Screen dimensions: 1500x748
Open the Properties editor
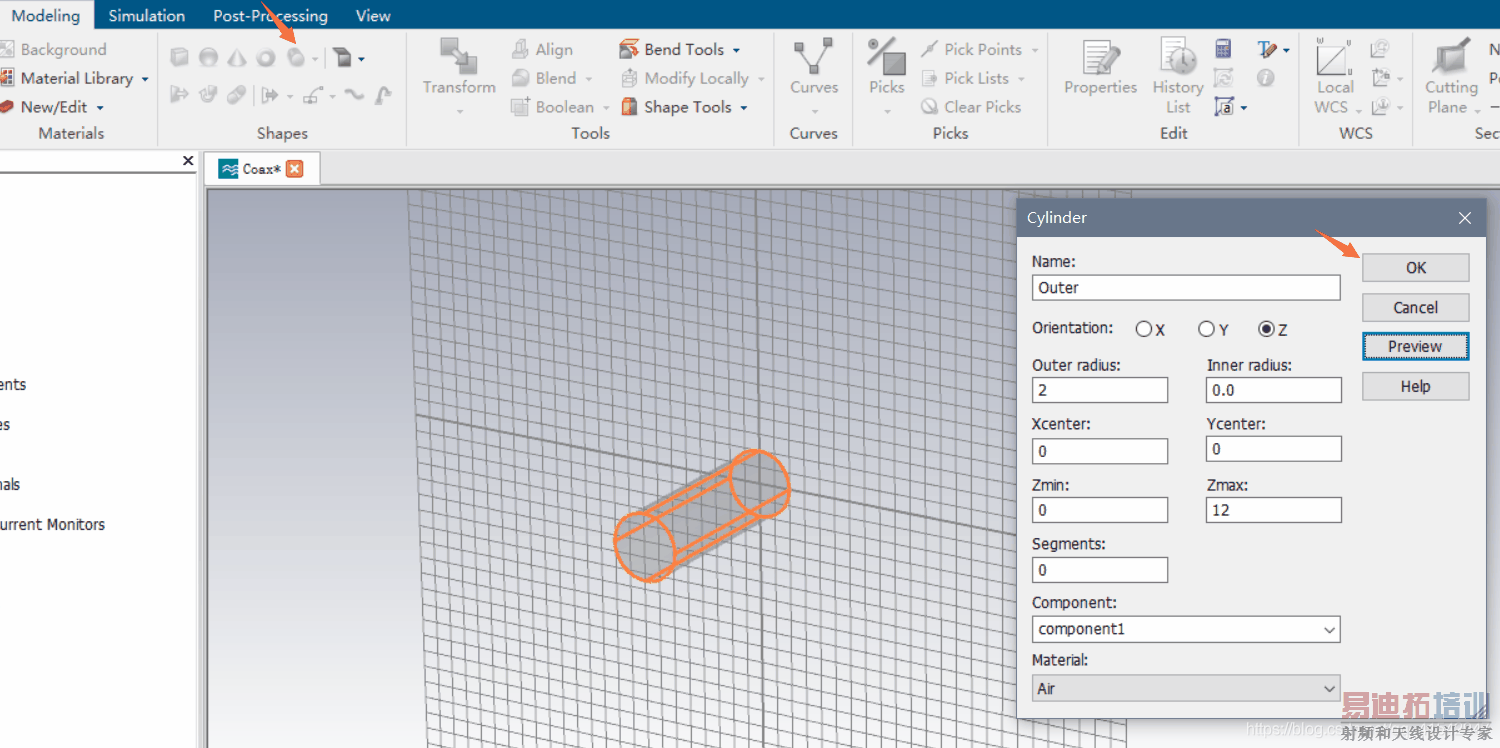pos(1101,68)
